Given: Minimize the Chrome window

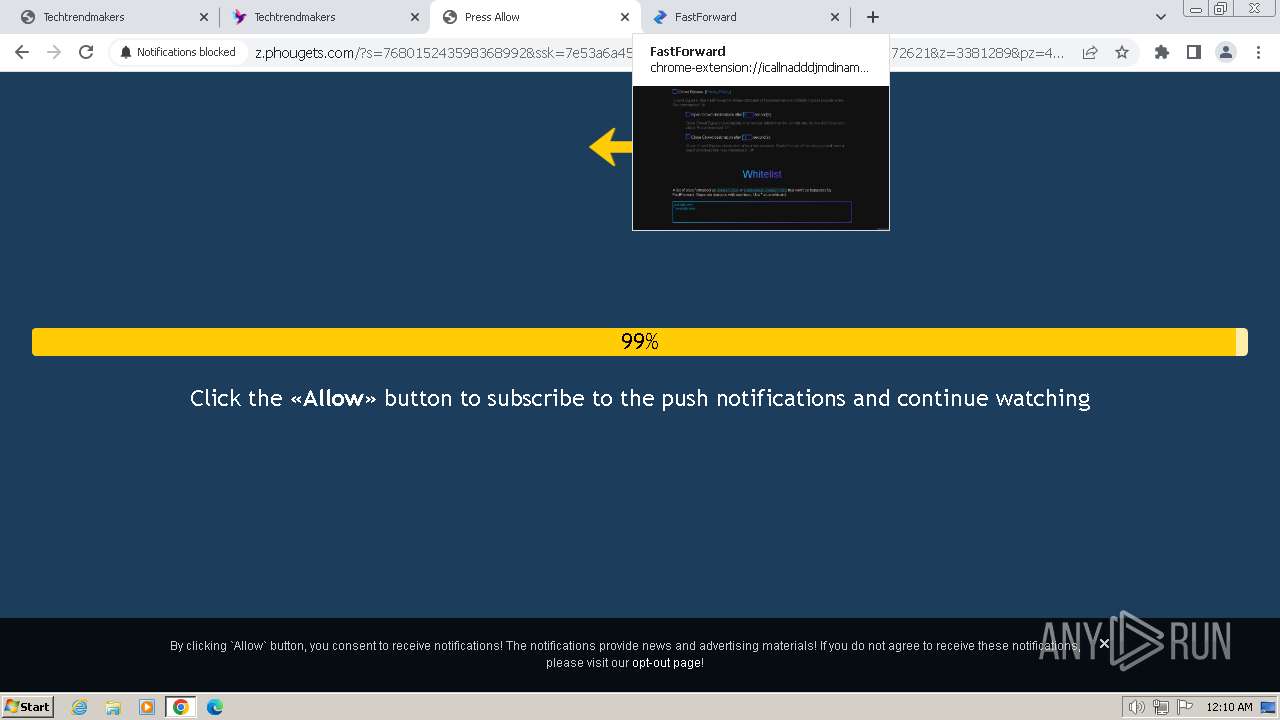Looking at the screenshot, I should point(1196,9).
